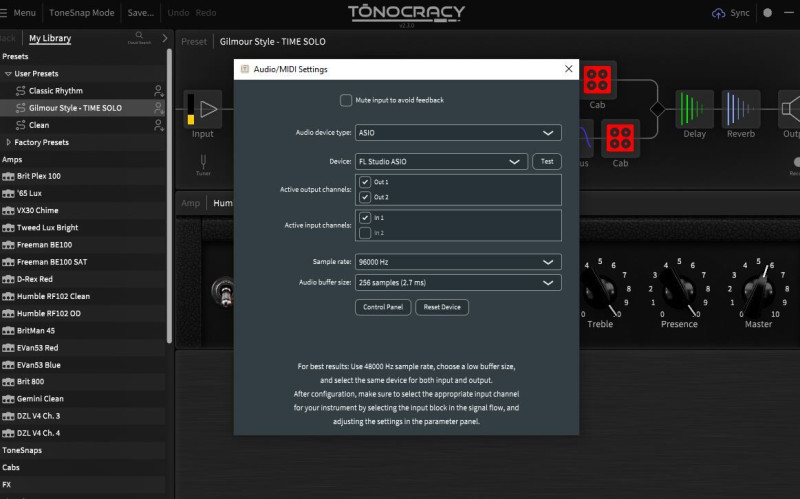Select the Reverb block
The width and height of the screenshot is (800, 499).
(741, 109)
